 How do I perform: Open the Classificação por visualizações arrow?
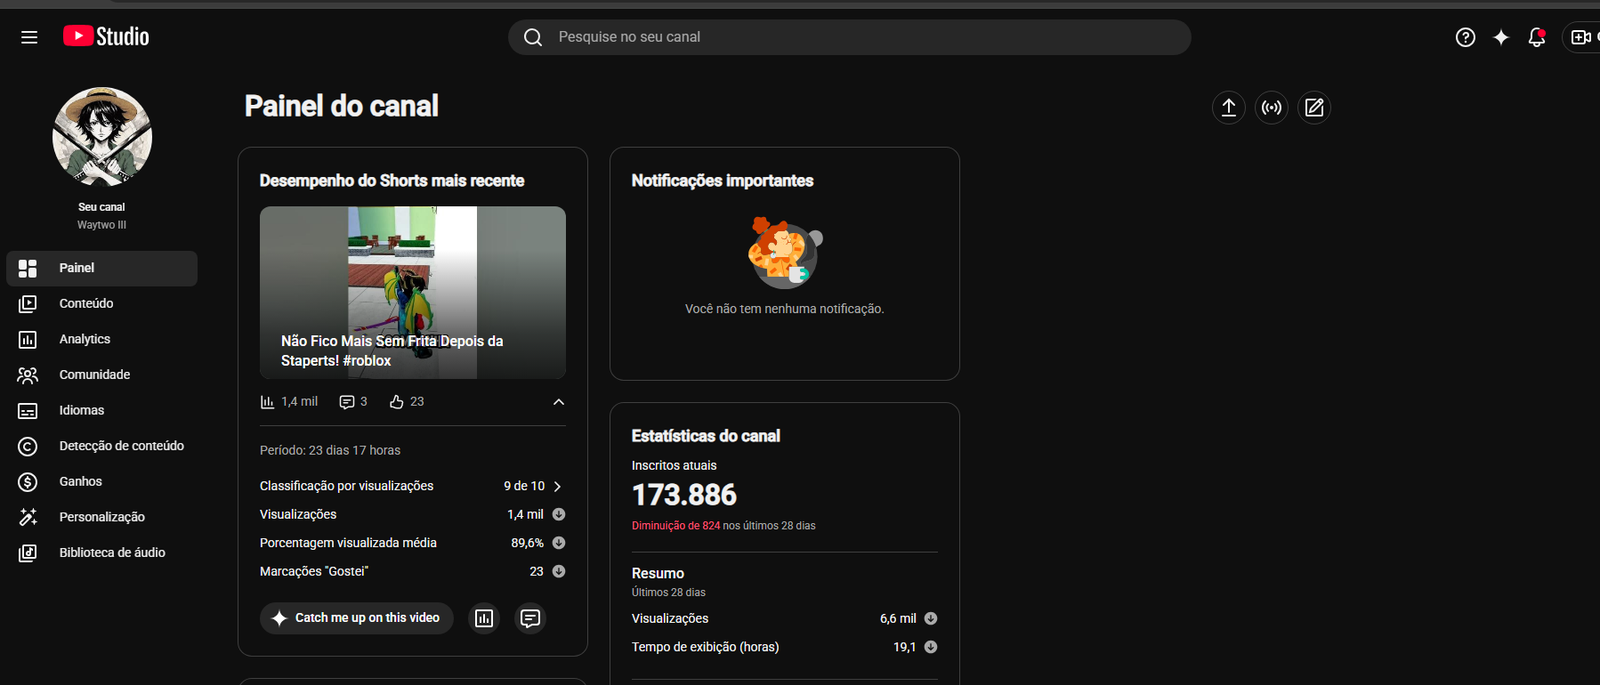[x=558, y=486]
